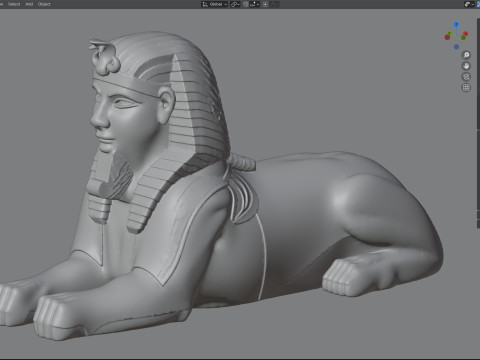Click the labeled red X axis on the gizmo

[465, 34]
